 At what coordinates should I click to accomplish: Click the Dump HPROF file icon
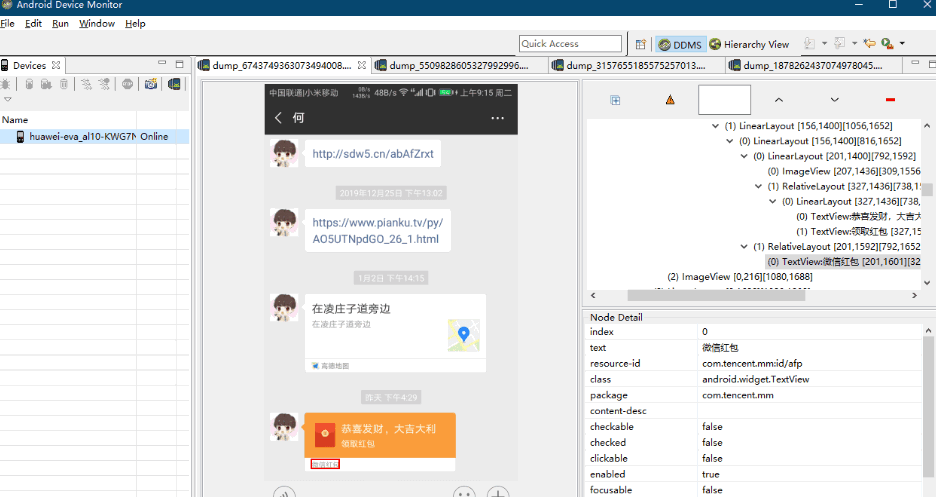coord(46,84)
